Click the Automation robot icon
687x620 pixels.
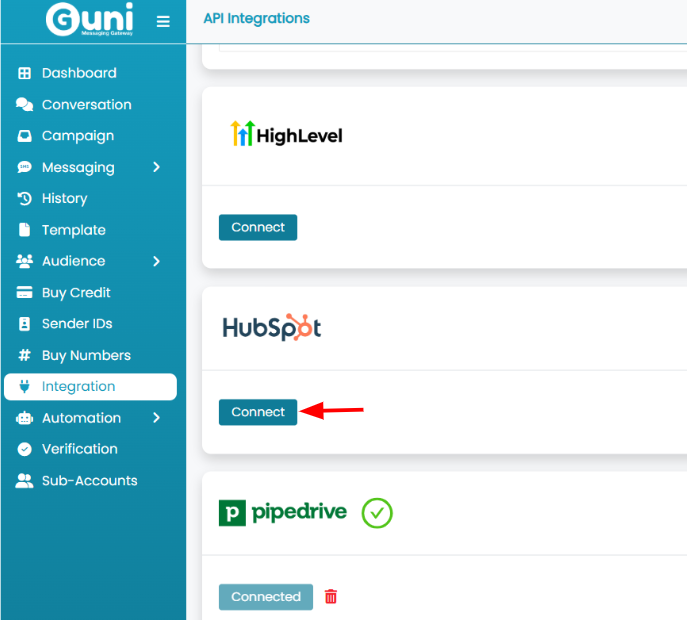click(25, 418)
